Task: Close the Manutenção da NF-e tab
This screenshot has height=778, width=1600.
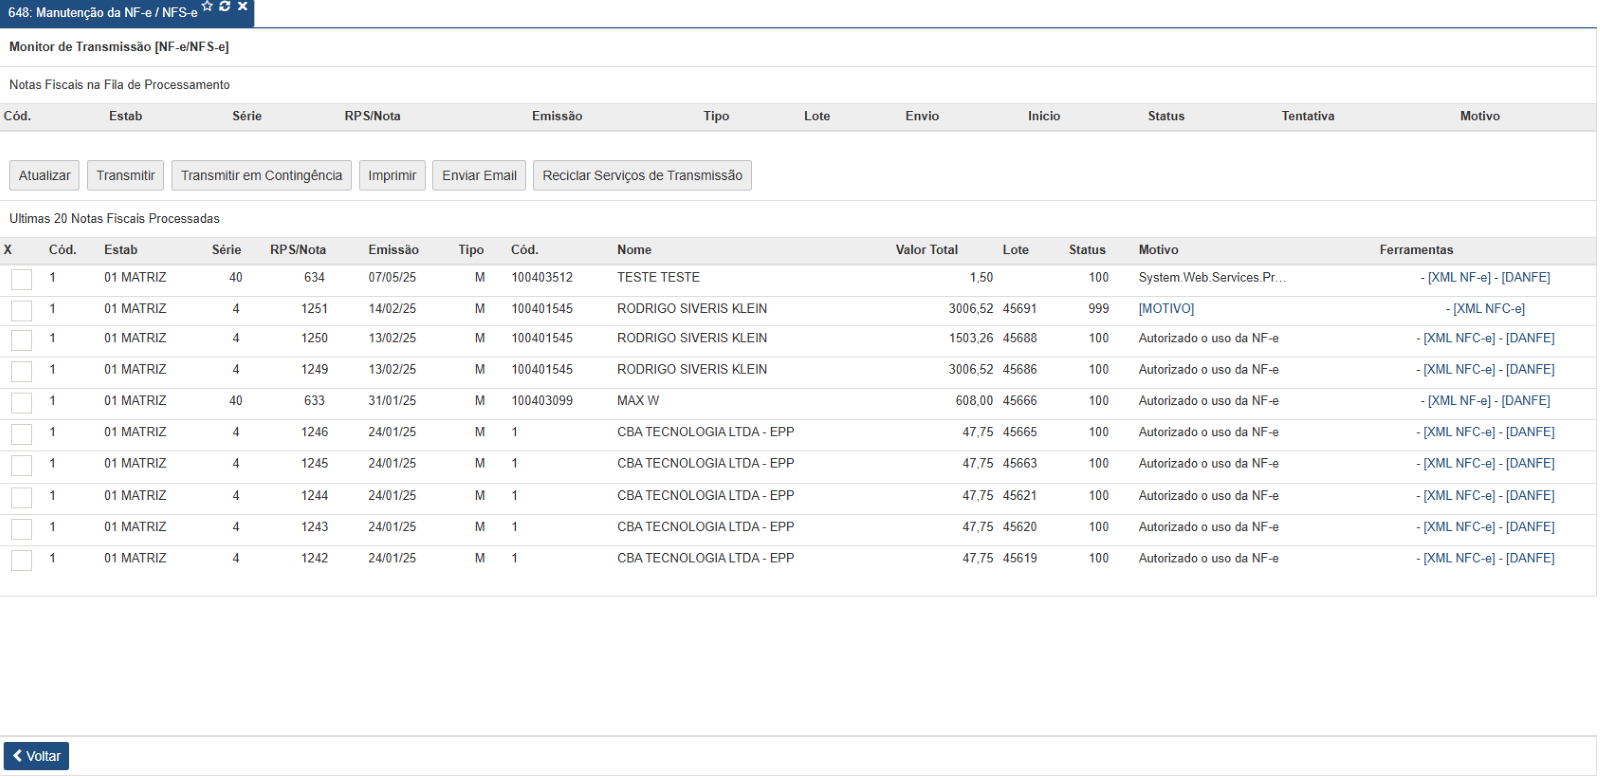Action: (242, 6)
